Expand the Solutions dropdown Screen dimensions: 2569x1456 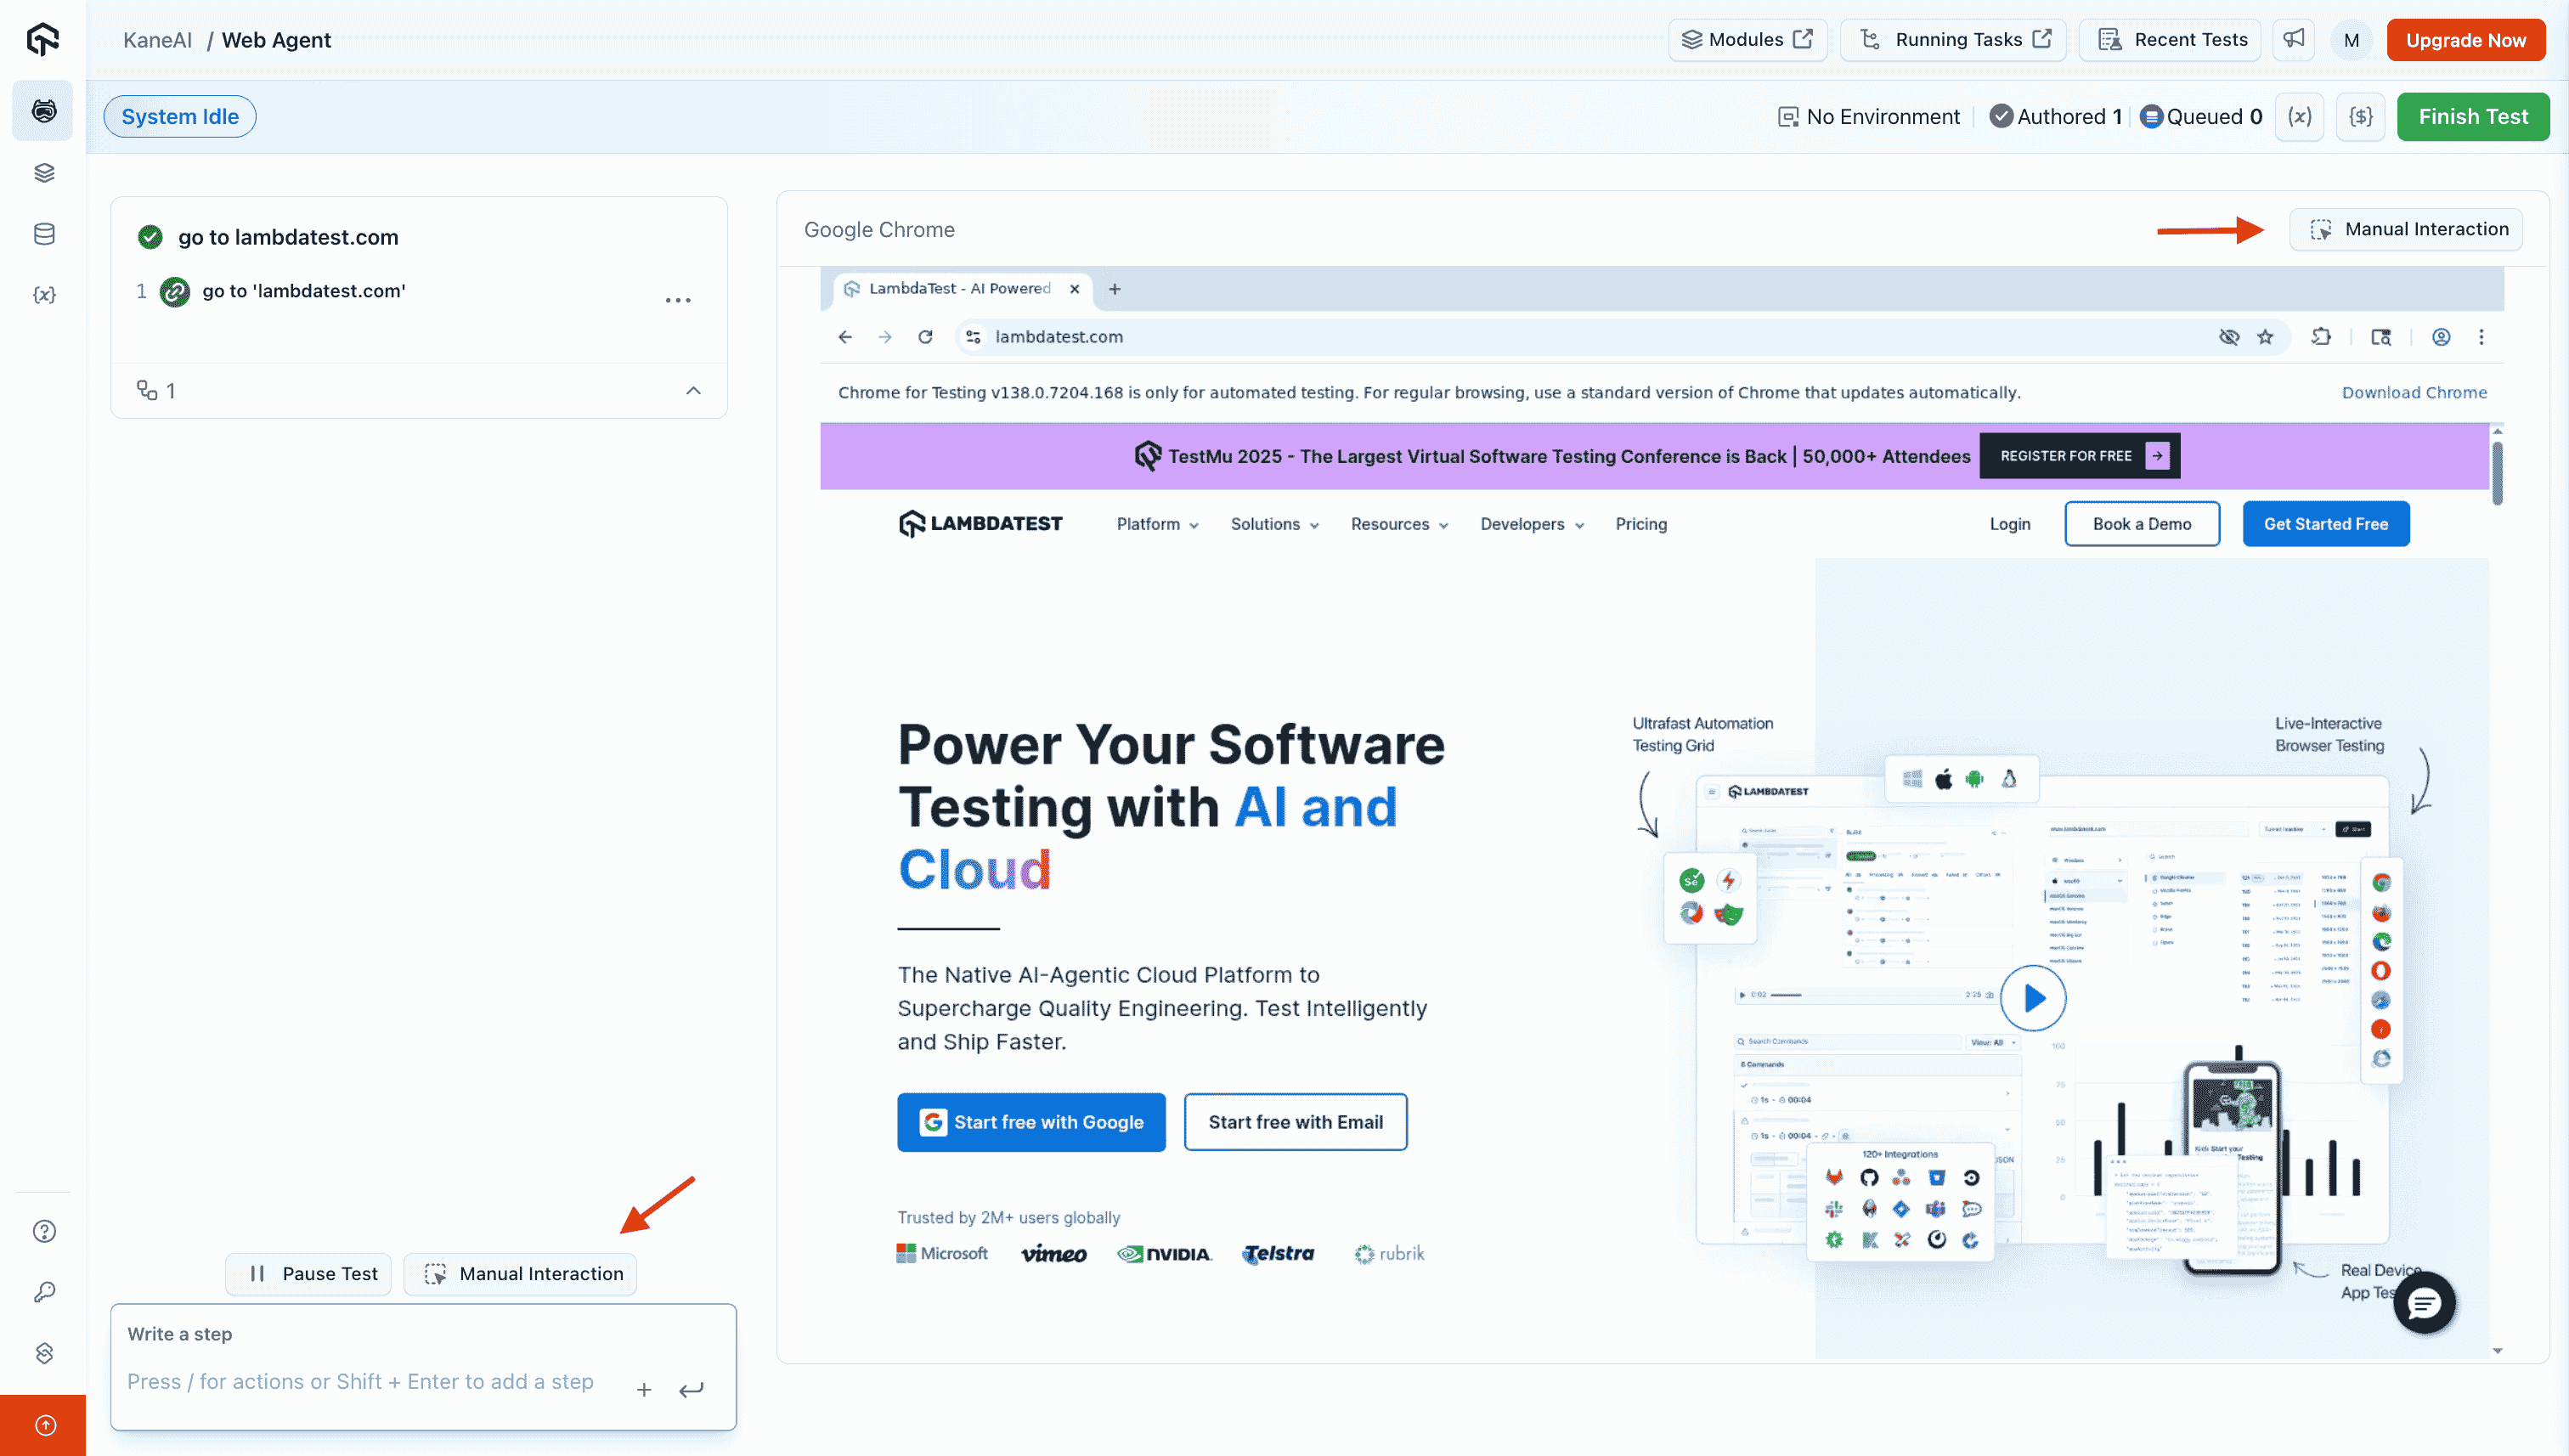(x=1274, y=524)
